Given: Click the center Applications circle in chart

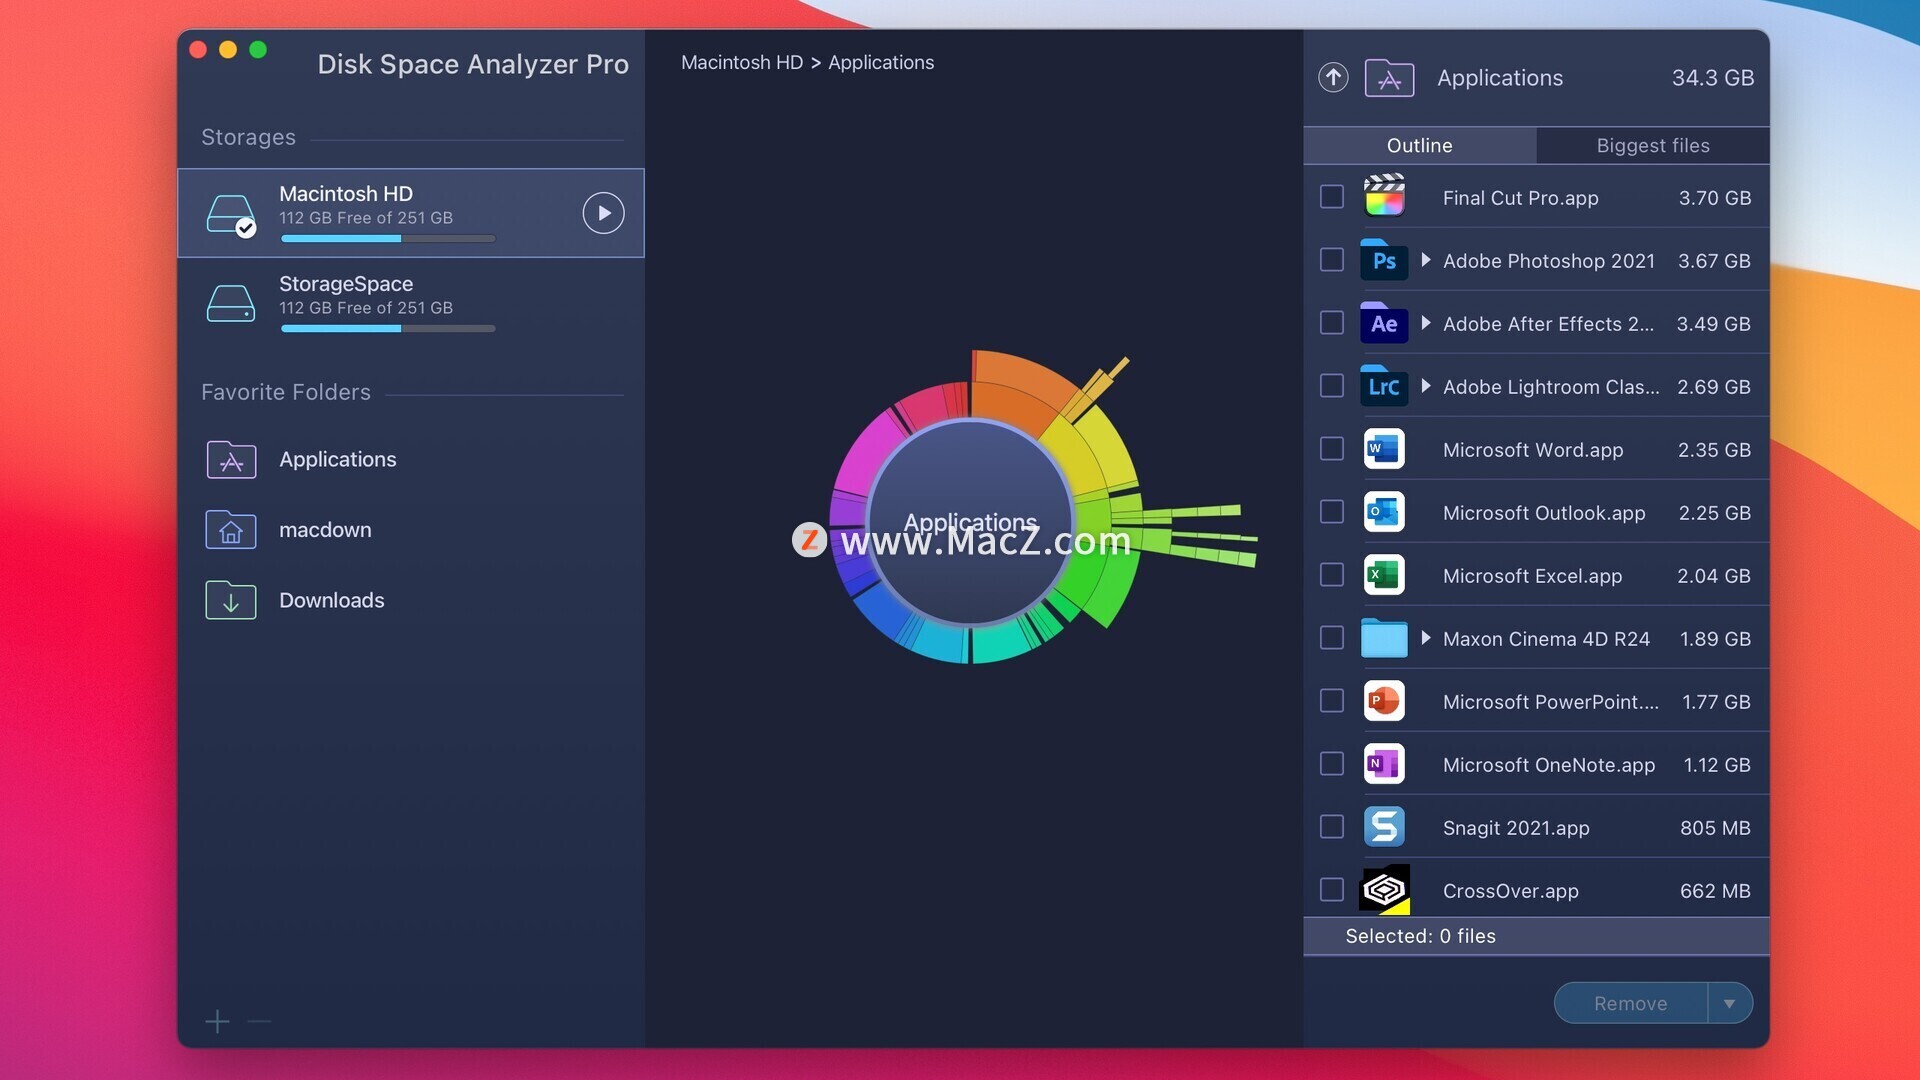Looking at the screenshot, I should (970, 522).
